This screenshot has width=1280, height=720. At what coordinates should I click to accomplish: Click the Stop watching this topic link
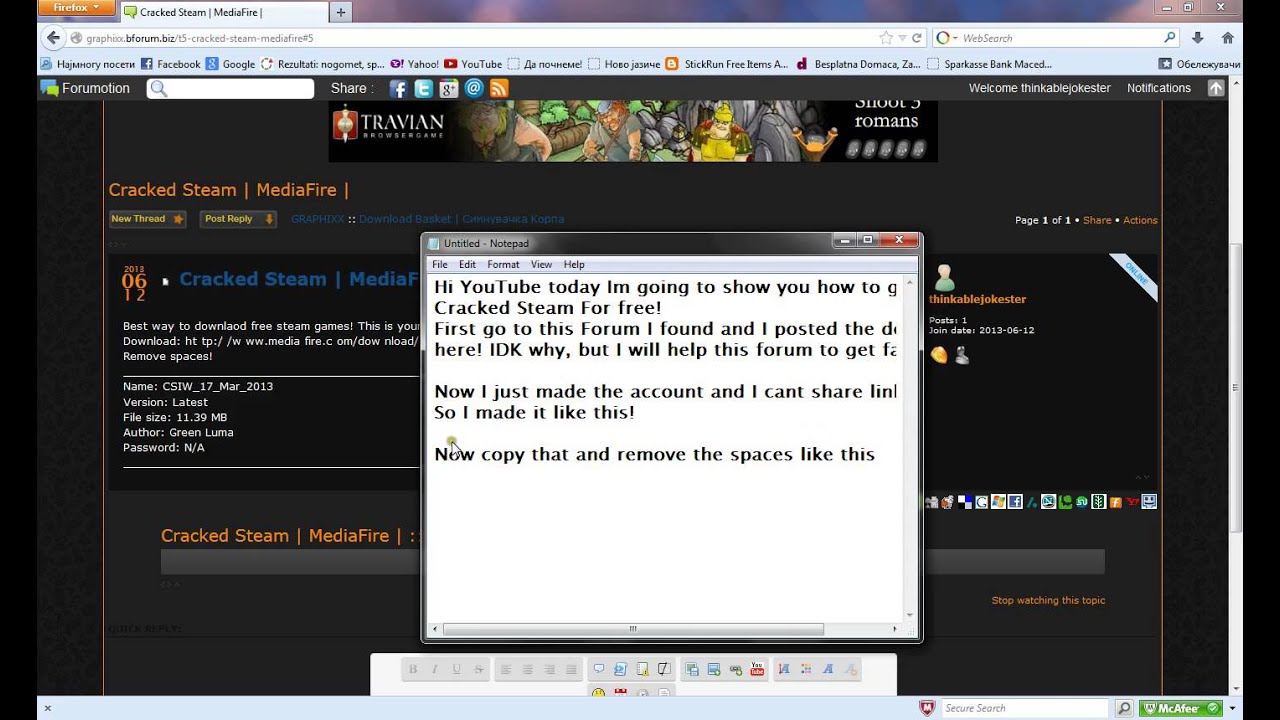[1048, 600]
